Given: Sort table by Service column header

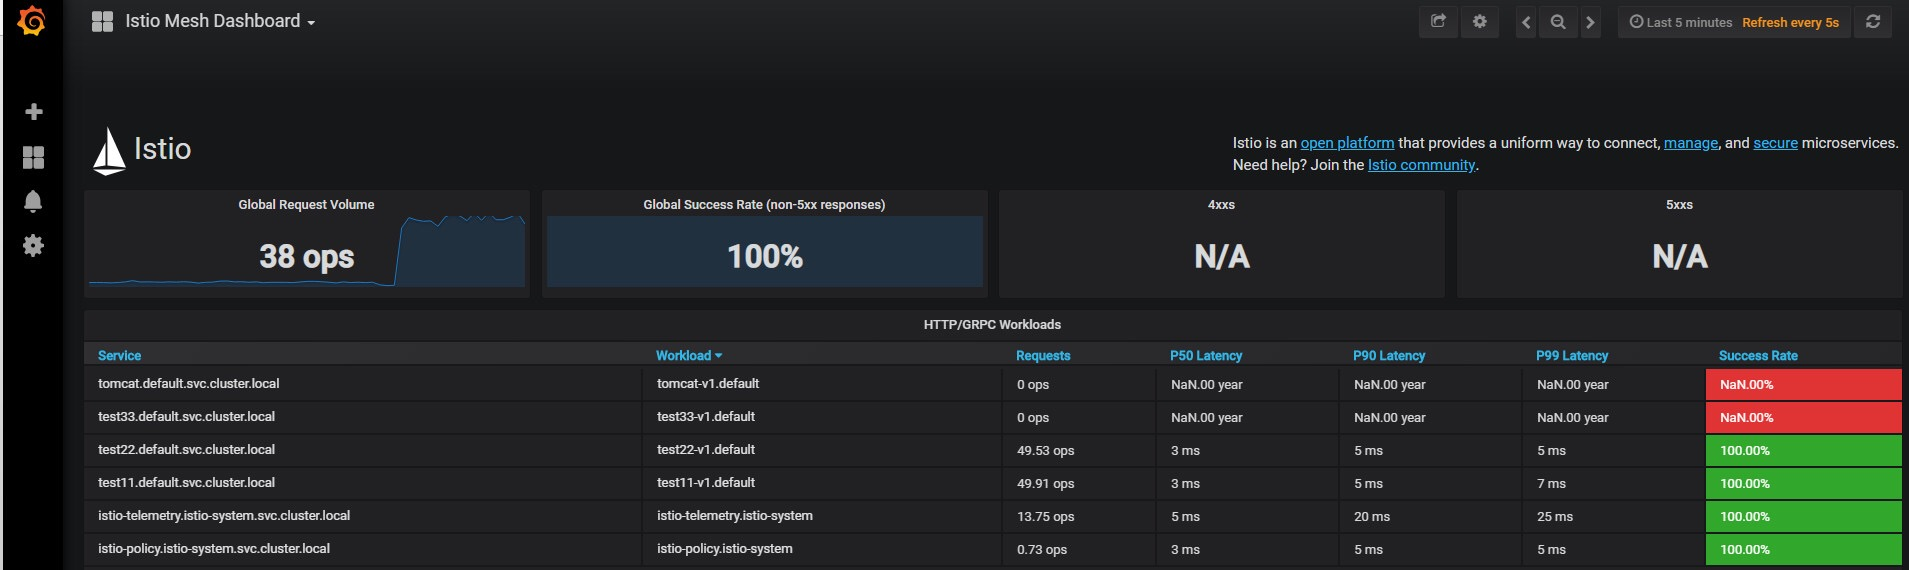Looking at the screenshot, I should (x=119, y=356).
